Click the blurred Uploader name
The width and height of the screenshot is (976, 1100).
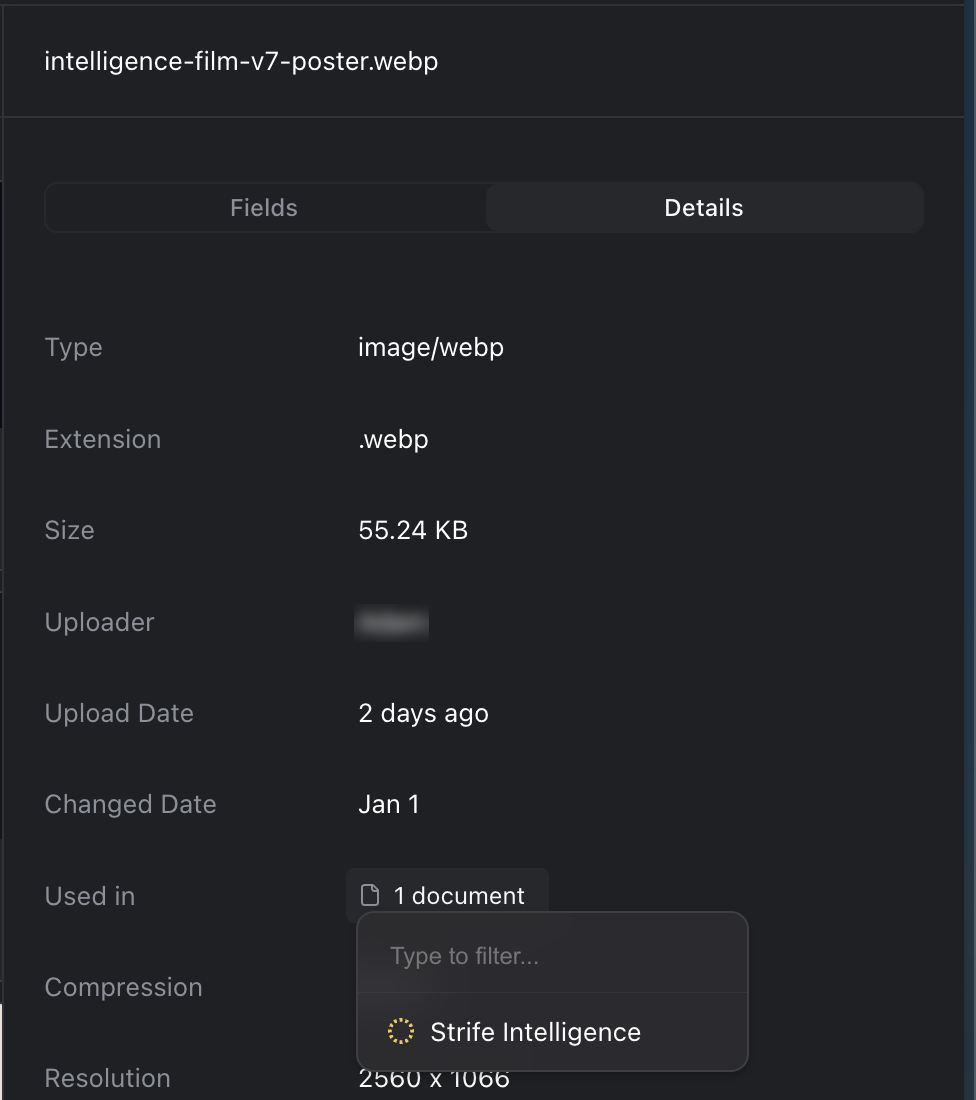(x=392, y=622)
